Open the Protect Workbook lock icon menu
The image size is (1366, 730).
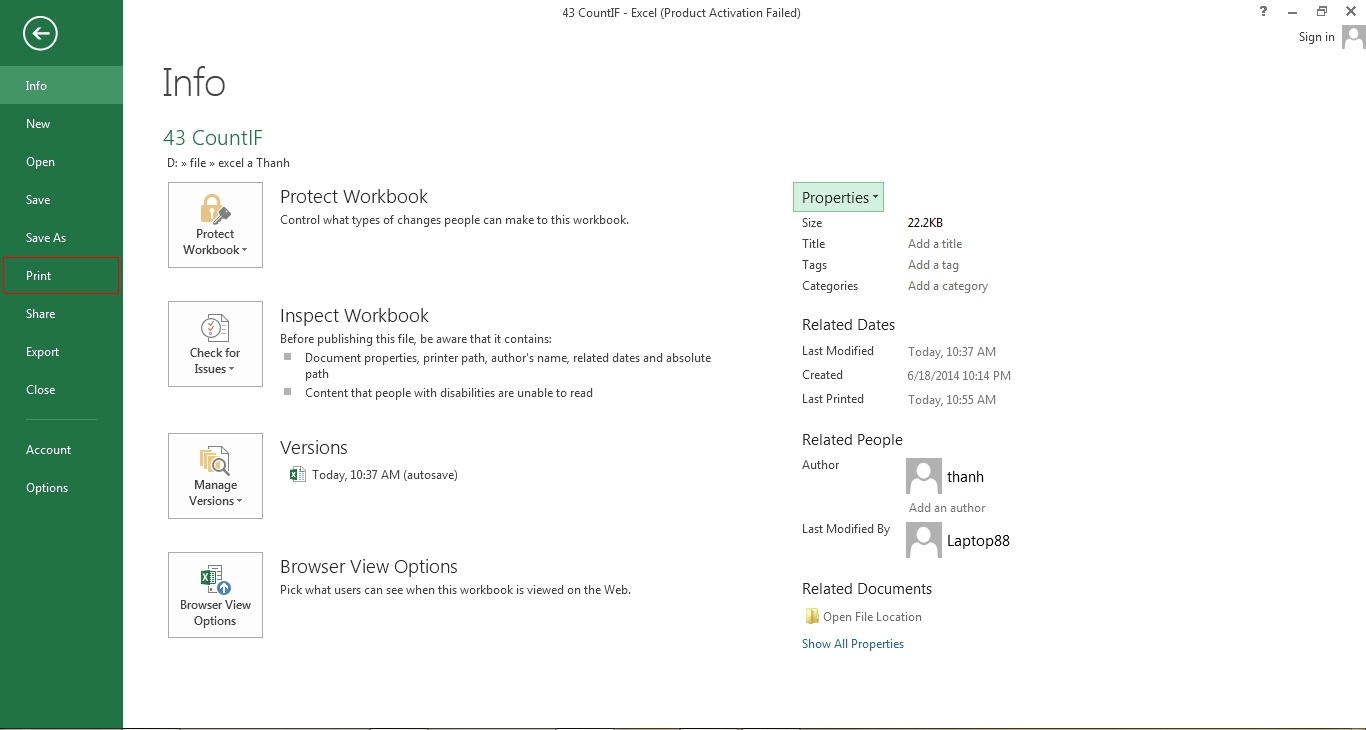[215, 224]
